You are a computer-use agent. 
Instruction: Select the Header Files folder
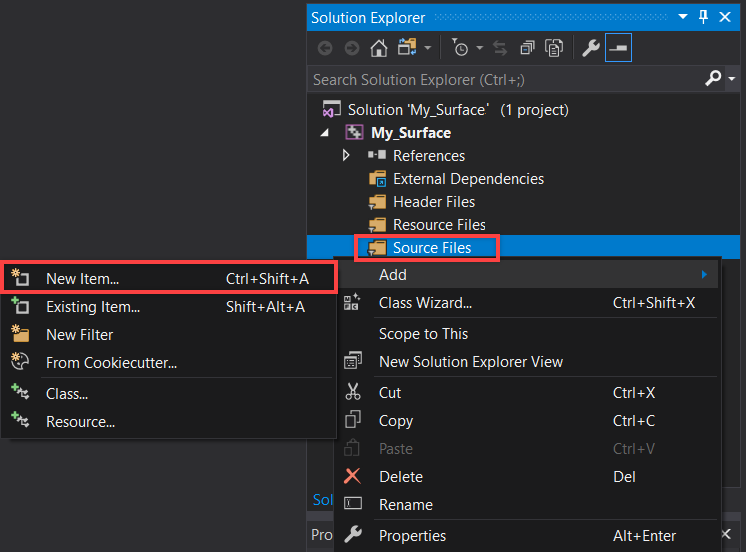[433, 202]
